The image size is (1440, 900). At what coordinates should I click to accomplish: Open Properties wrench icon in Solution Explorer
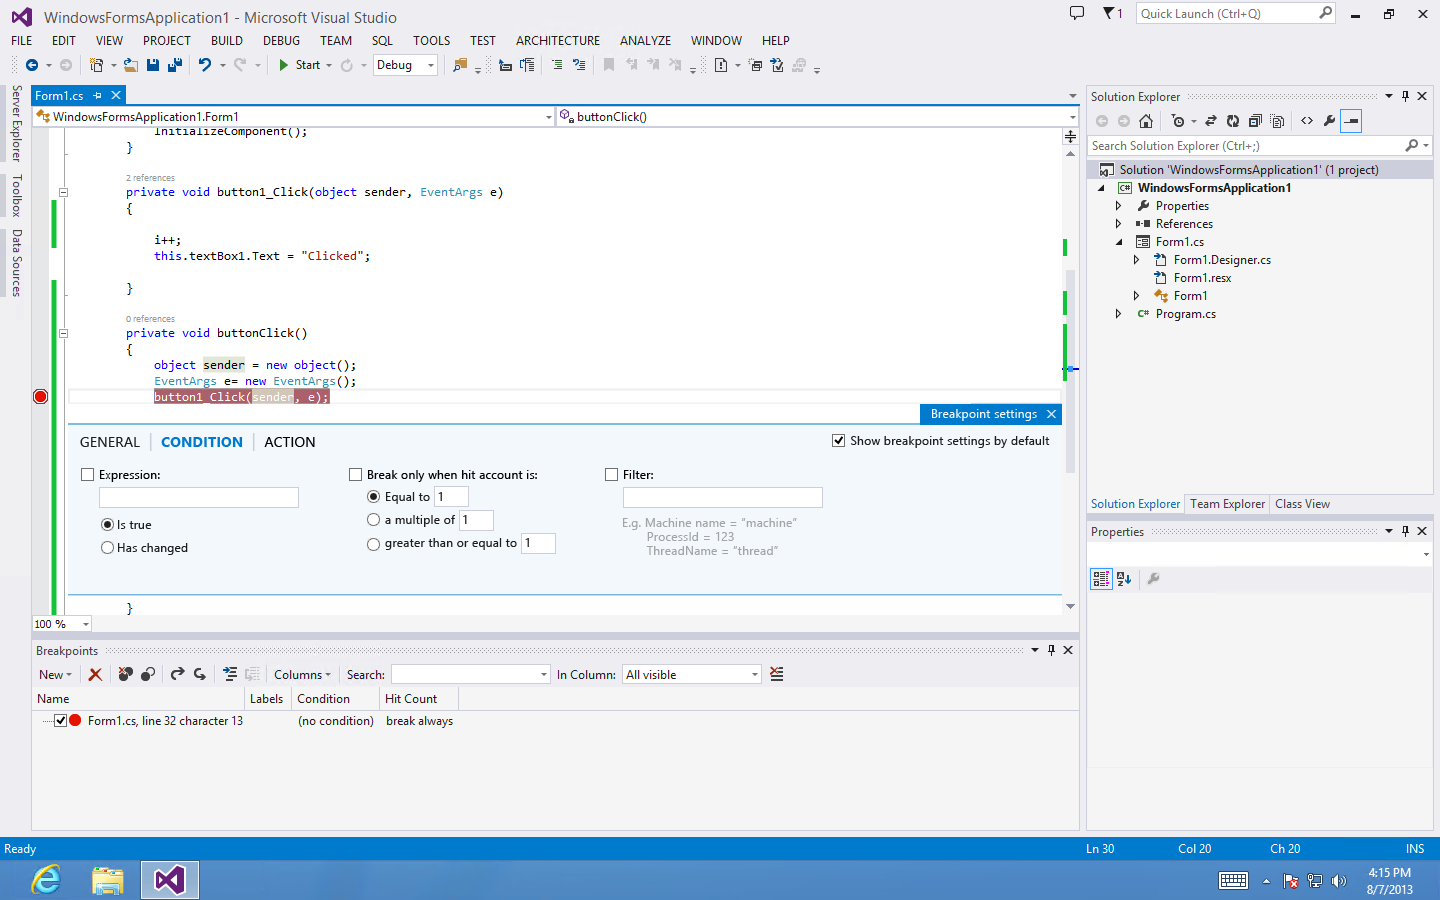click(1329, 121)
